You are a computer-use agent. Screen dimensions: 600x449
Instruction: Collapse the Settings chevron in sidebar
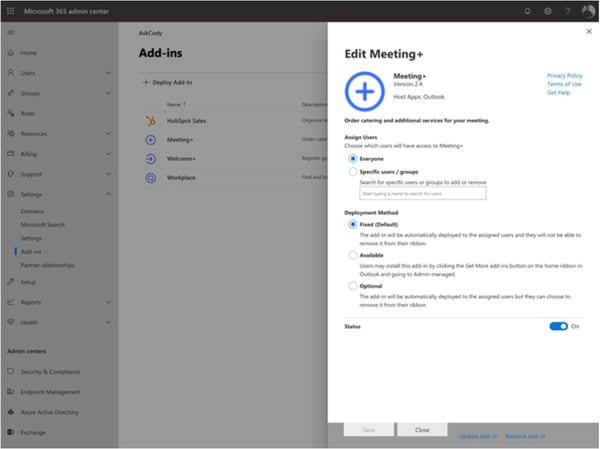point(109,194)
